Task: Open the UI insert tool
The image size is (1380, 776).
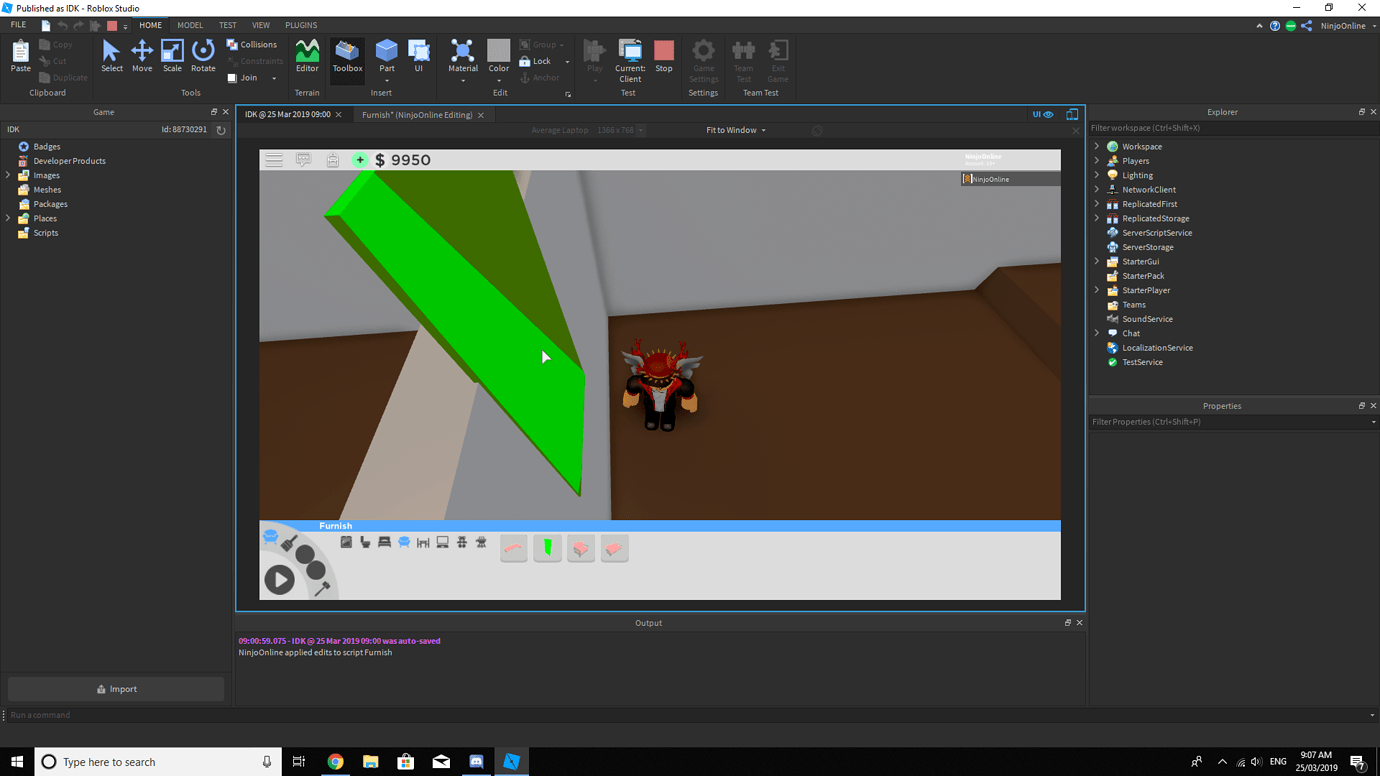Action: pos(419,56)
